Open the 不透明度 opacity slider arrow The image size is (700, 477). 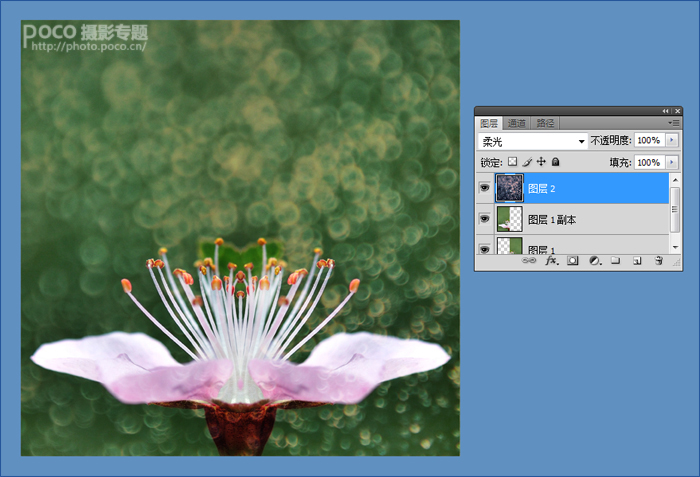point(672,140)
